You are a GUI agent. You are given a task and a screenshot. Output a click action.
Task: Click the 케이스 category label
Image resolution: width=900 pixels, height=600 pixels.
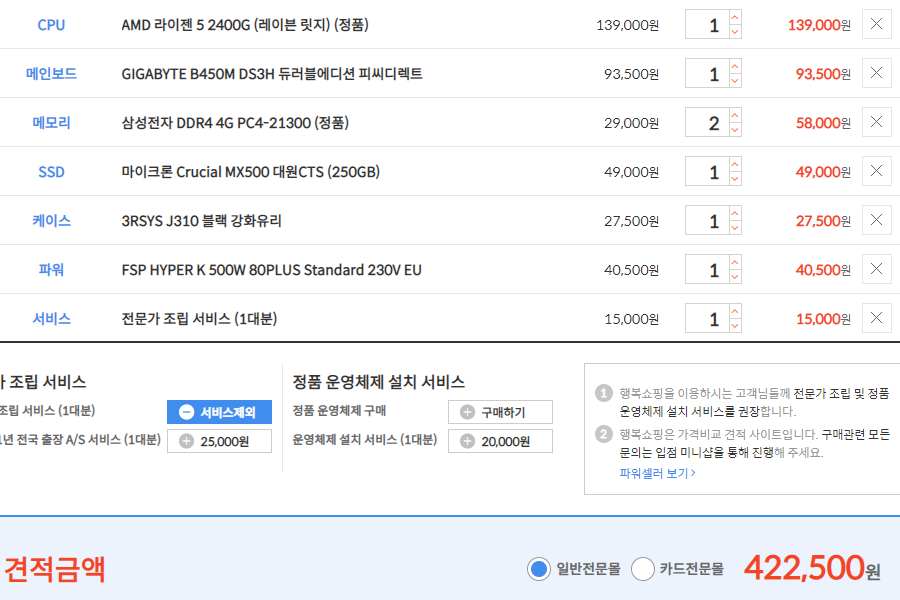[x=51, y=220]
